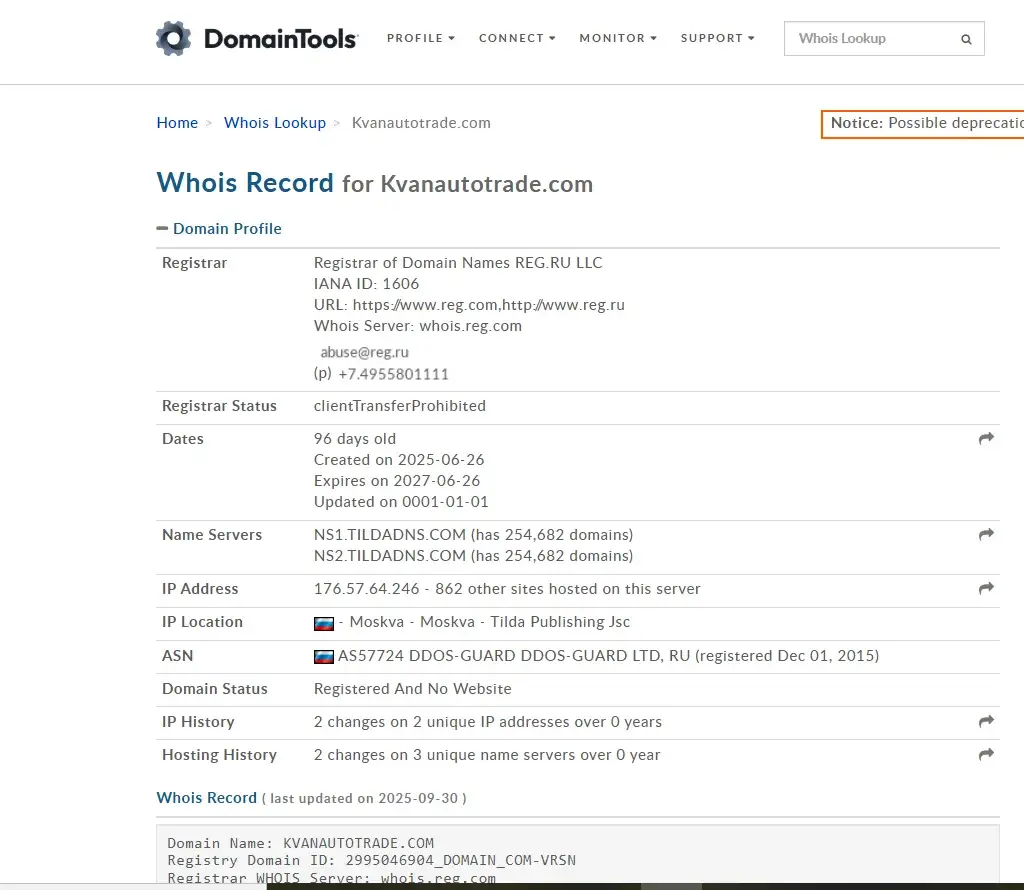
Task: Click the IP address 176.57.64.246 text
Action: click(x=366, y=589)
